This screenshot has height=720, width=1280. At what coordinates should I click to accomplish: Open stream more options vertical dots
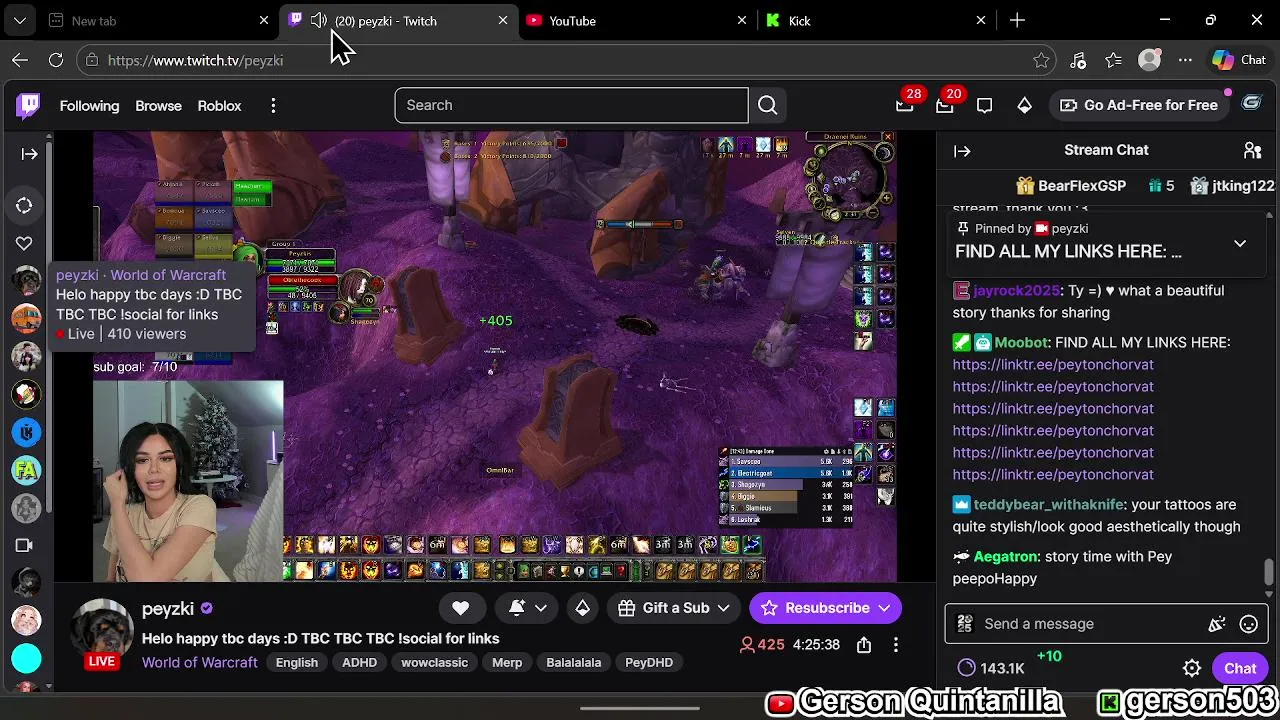point(896,645)
